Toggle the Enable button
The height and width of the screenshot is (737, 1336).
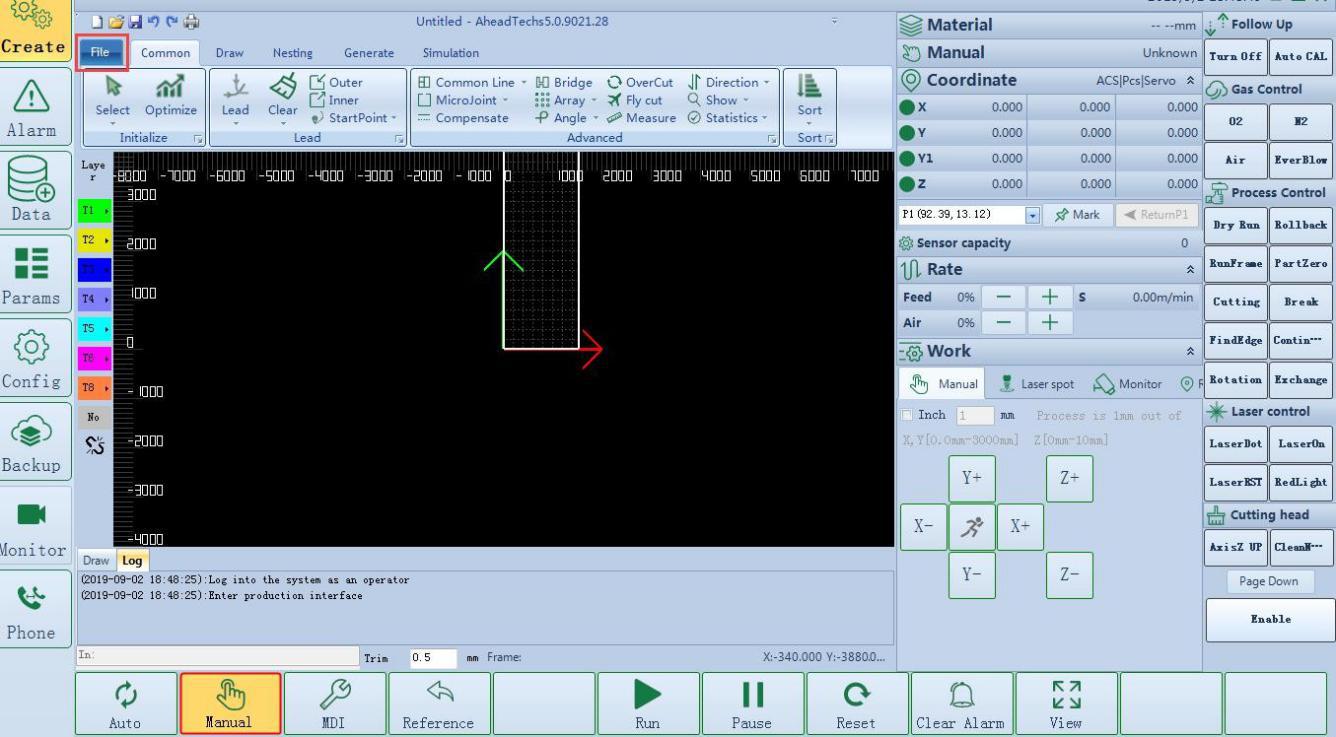1270,619
